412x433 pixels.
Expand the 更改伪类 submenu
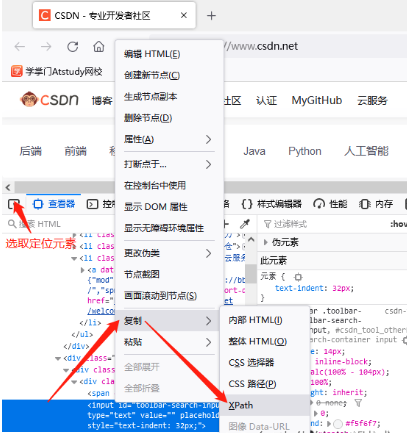click(x=168, y=253)
